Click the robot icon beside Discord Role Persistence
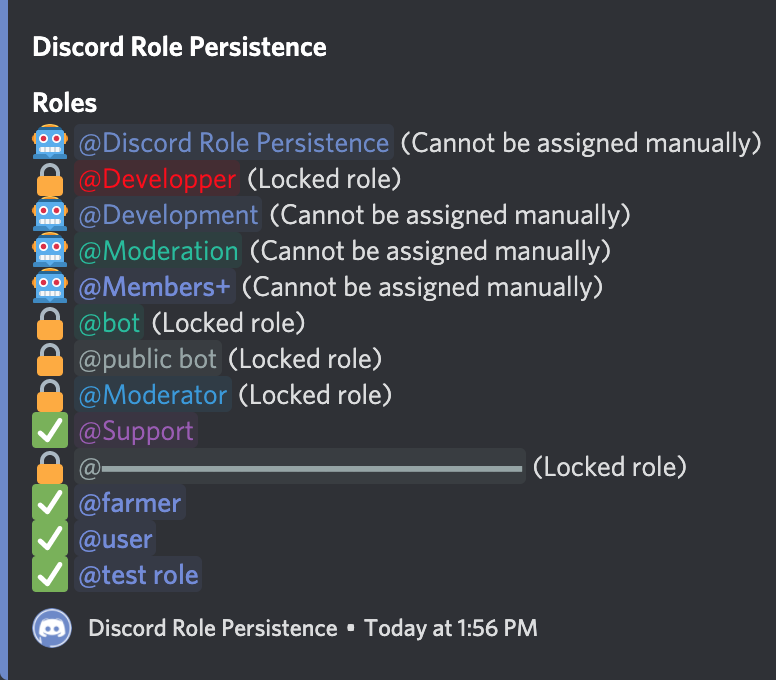The width and height of the screenshot is (776, 680). 50,143
